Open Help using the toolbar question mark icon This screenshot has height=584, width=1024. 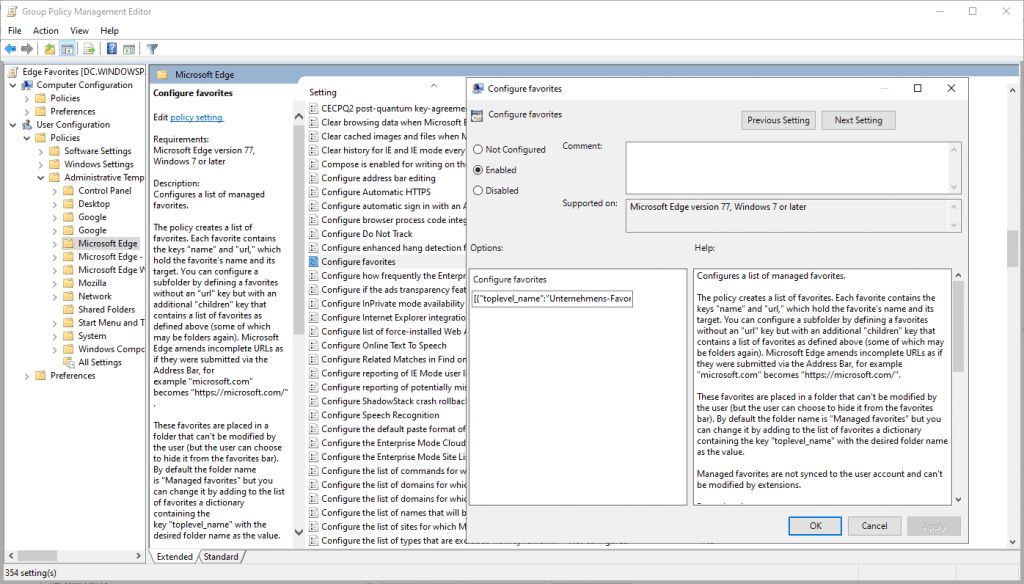(x=112, y=48)
